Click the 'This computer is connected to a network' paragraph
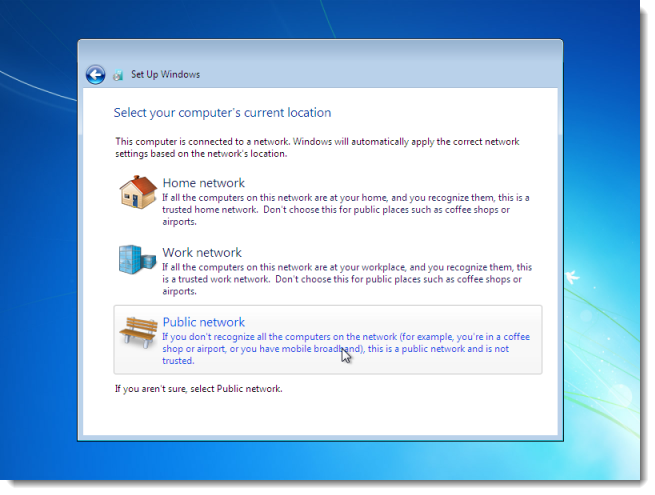This screenshot has height=495, width=655. click(x=317, y=147)
